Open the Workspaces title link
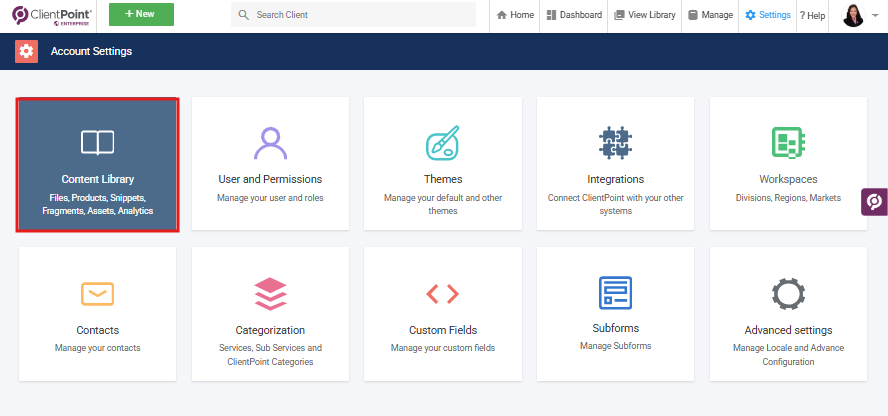888x416 pixels. click(x=788, y=179)
